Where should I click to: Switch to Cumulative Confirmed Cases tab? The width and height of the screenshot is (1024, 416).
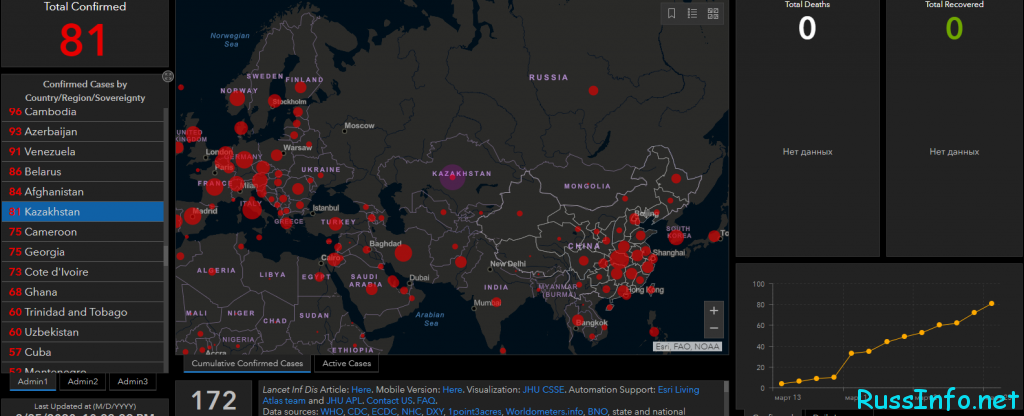(x=247, y=363)
